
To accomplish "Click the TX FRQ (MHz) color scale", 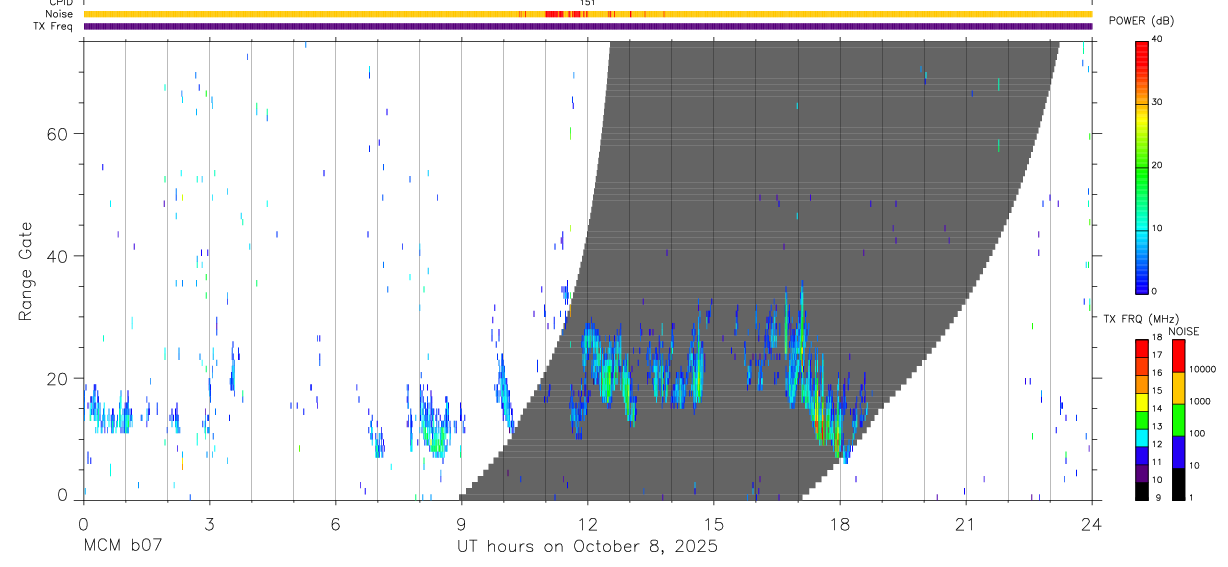I will coord(1141,419).
